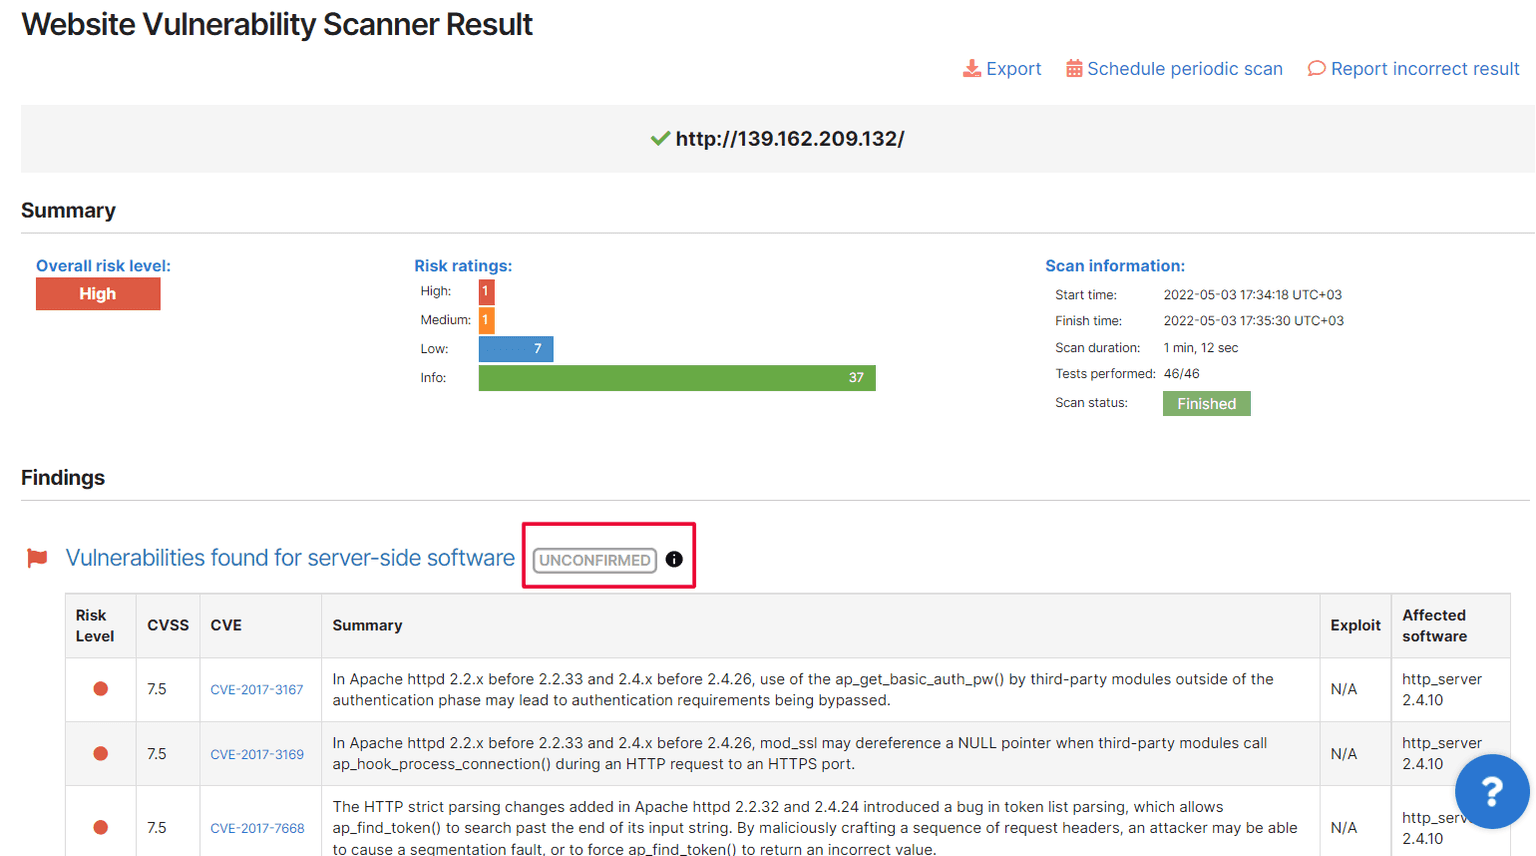Expand the Findings section header
The width and height of the screenshot is (1536, 856).
[62, 477]
